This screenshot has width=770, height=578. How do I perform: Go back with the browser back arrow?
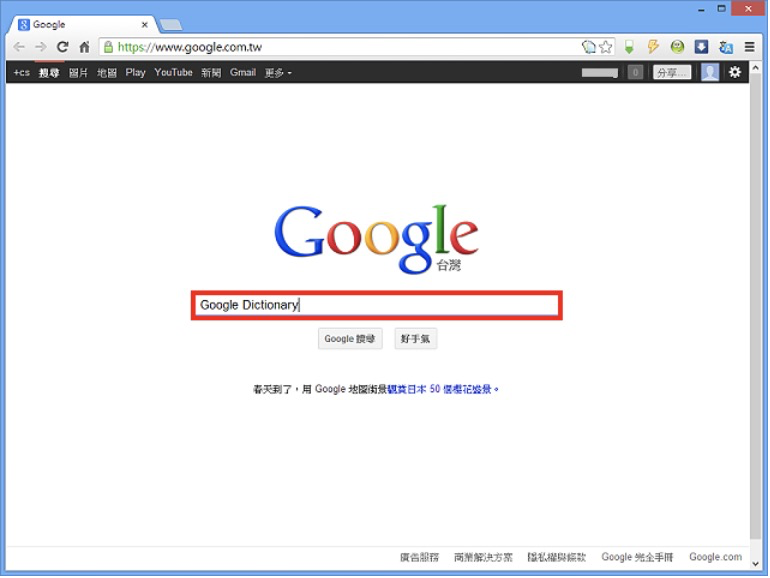[19, 47]
